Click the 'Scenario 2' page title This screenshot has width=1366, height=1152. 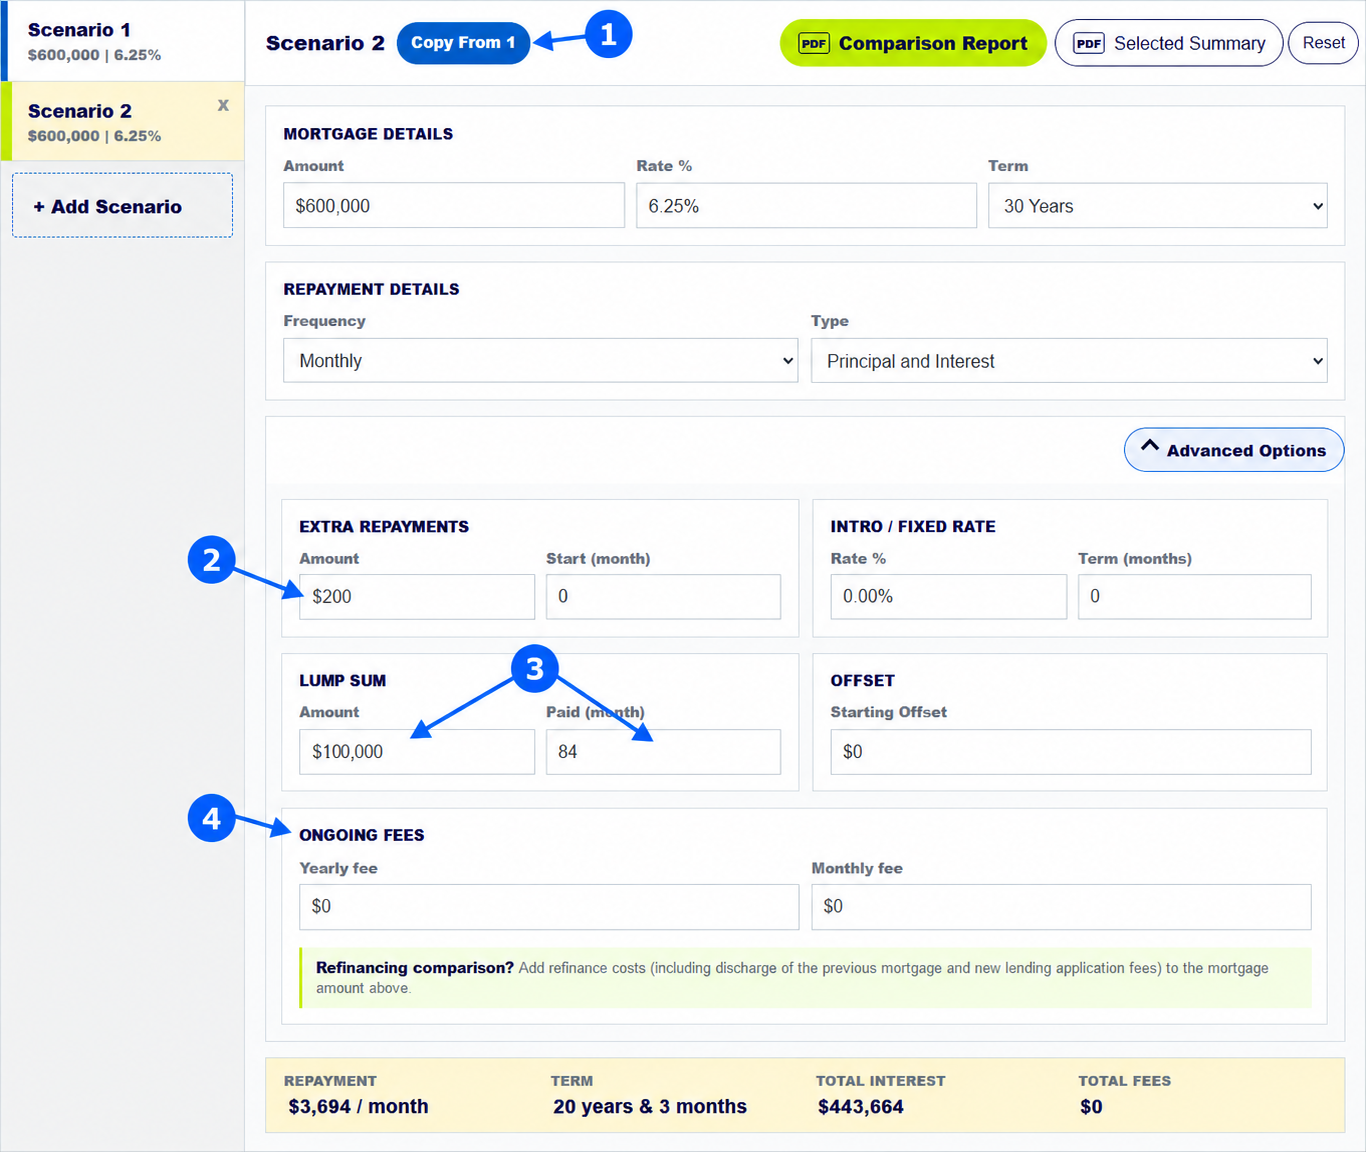(325, 43)
